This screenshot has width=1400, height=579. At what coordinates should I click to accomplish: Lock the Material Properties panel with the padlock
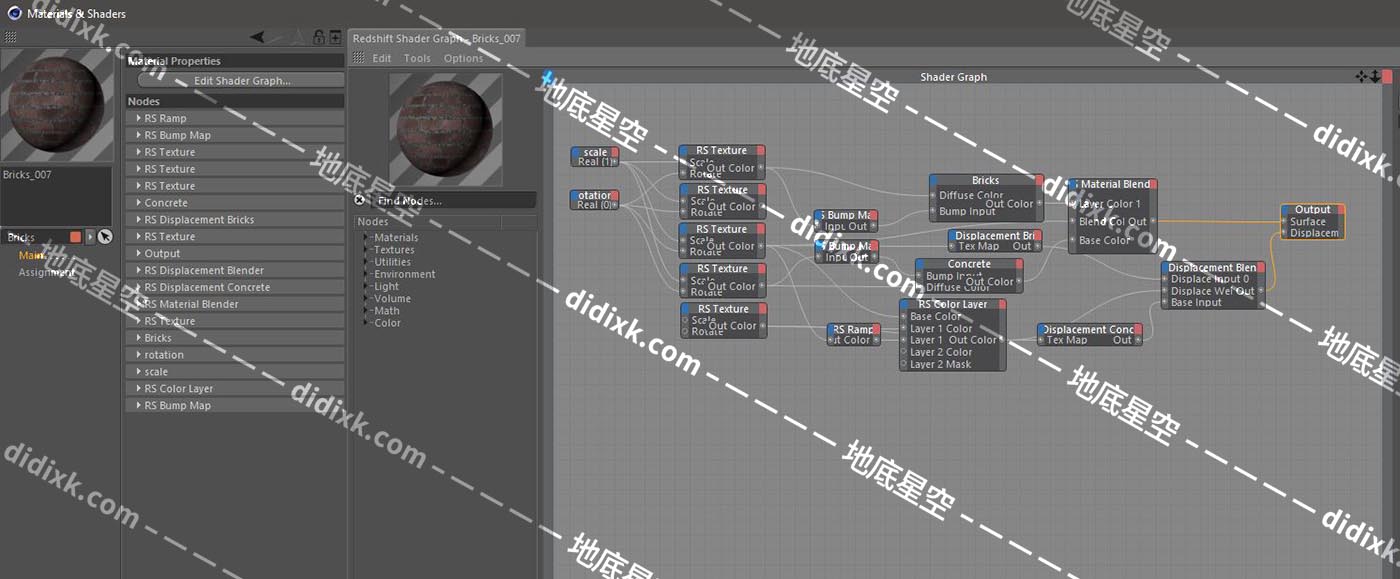[319, 37]
